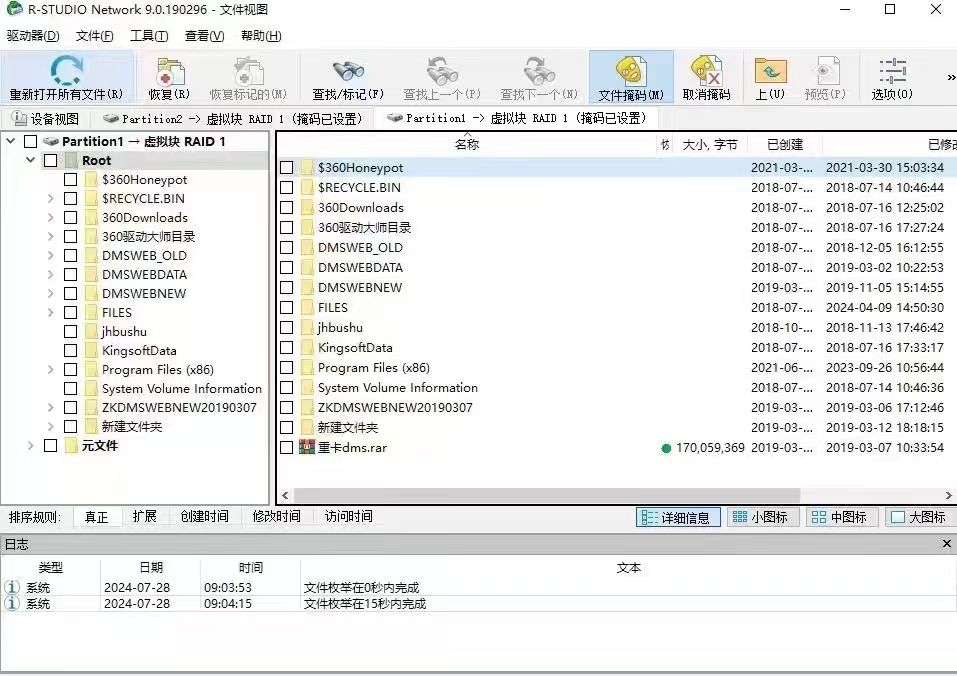Tick Program Files (x86) checkbox in list
Screen dimensions: 957x676
point(287,367)
